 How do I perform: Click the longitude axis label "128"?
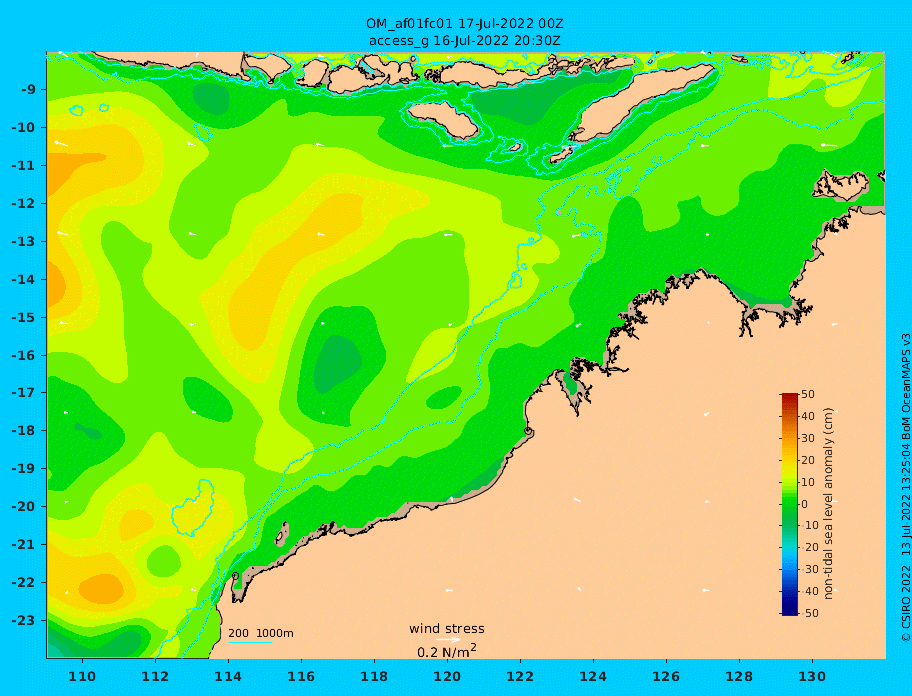coord(739,676)
